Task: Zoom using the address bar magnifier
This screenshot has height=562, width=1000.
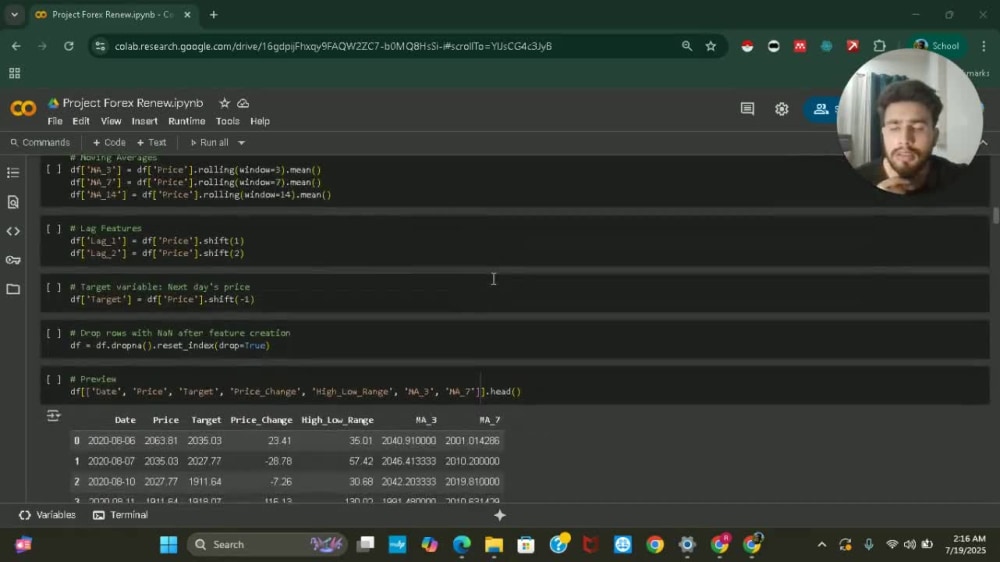Action: [x=687, y=46]
